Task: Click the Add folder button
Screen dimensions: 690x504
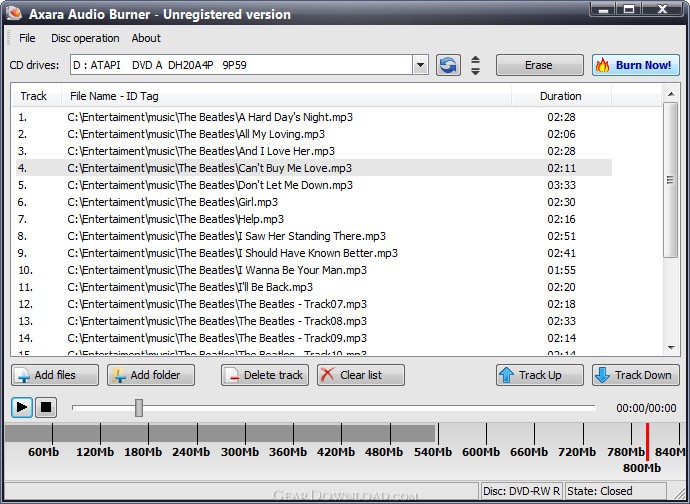Action: (151, 375)
